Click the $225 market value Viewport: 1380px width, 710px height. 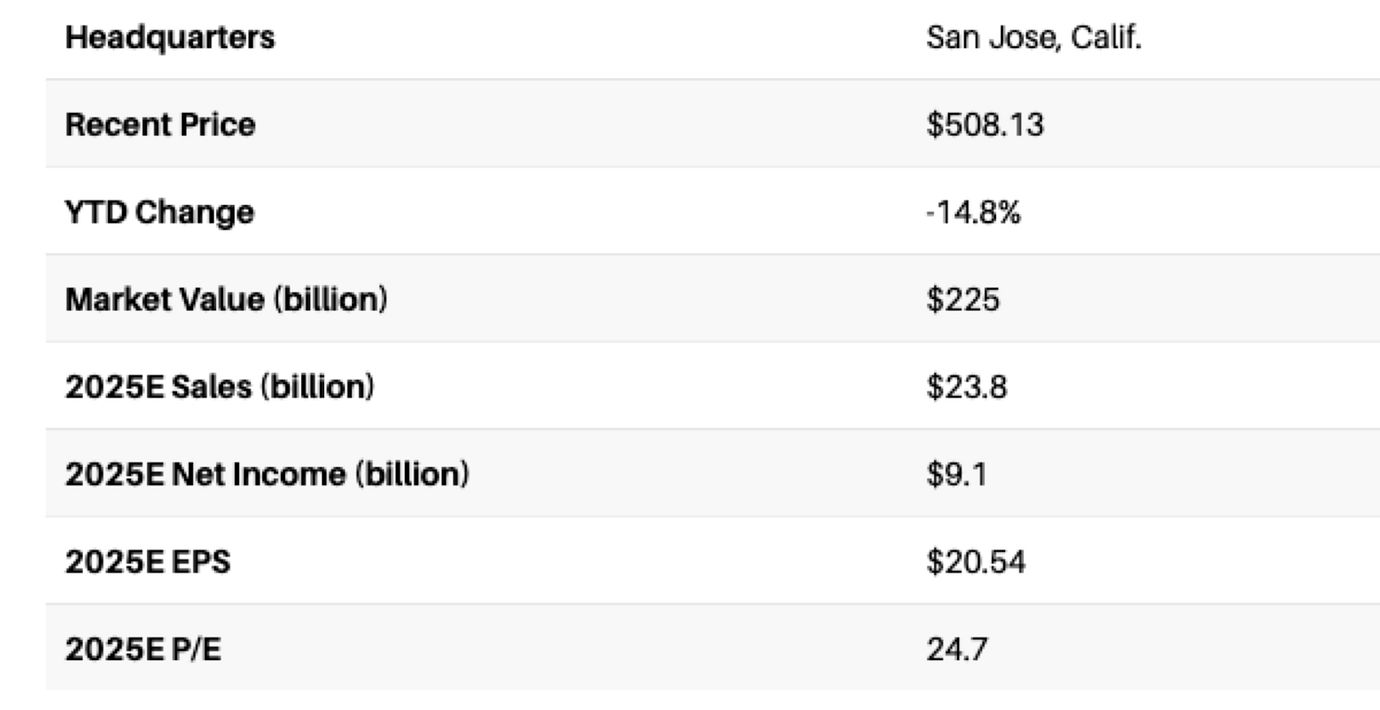pos(962,299)
